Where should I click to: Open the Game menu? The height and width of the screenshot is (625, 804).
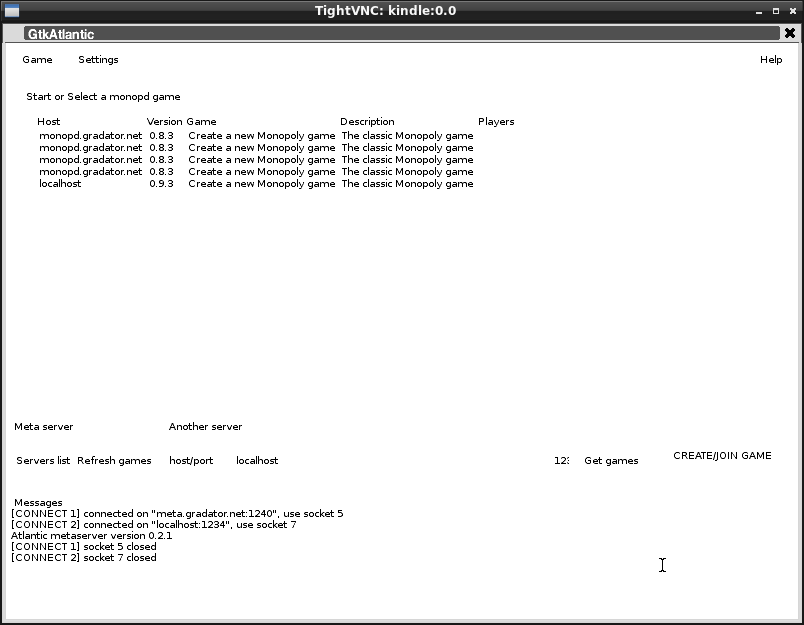(x=37, y=59)
